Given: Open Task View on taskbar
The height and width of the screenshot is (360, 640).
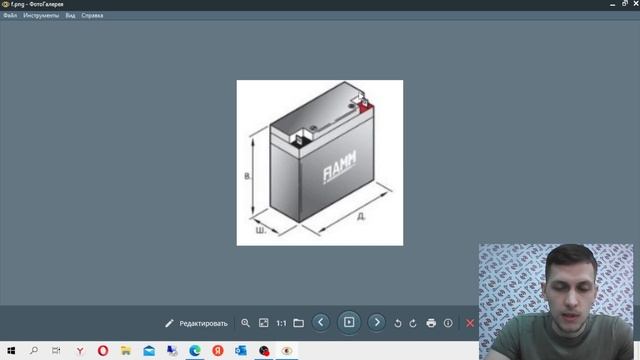Looking at the screenshot, I should 56,351.
